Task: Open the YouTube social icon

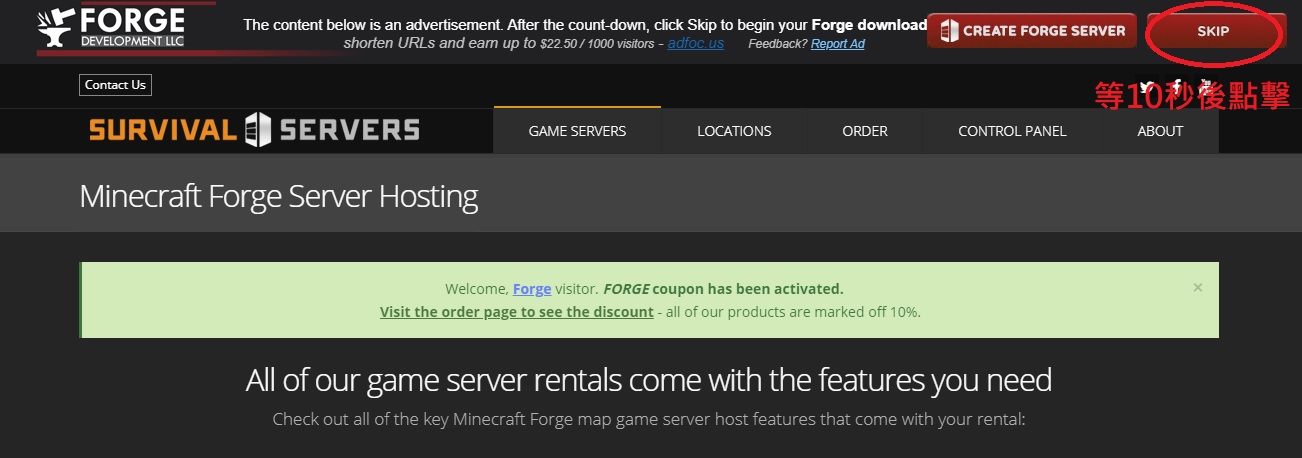Action: [x=1207, y=86]
